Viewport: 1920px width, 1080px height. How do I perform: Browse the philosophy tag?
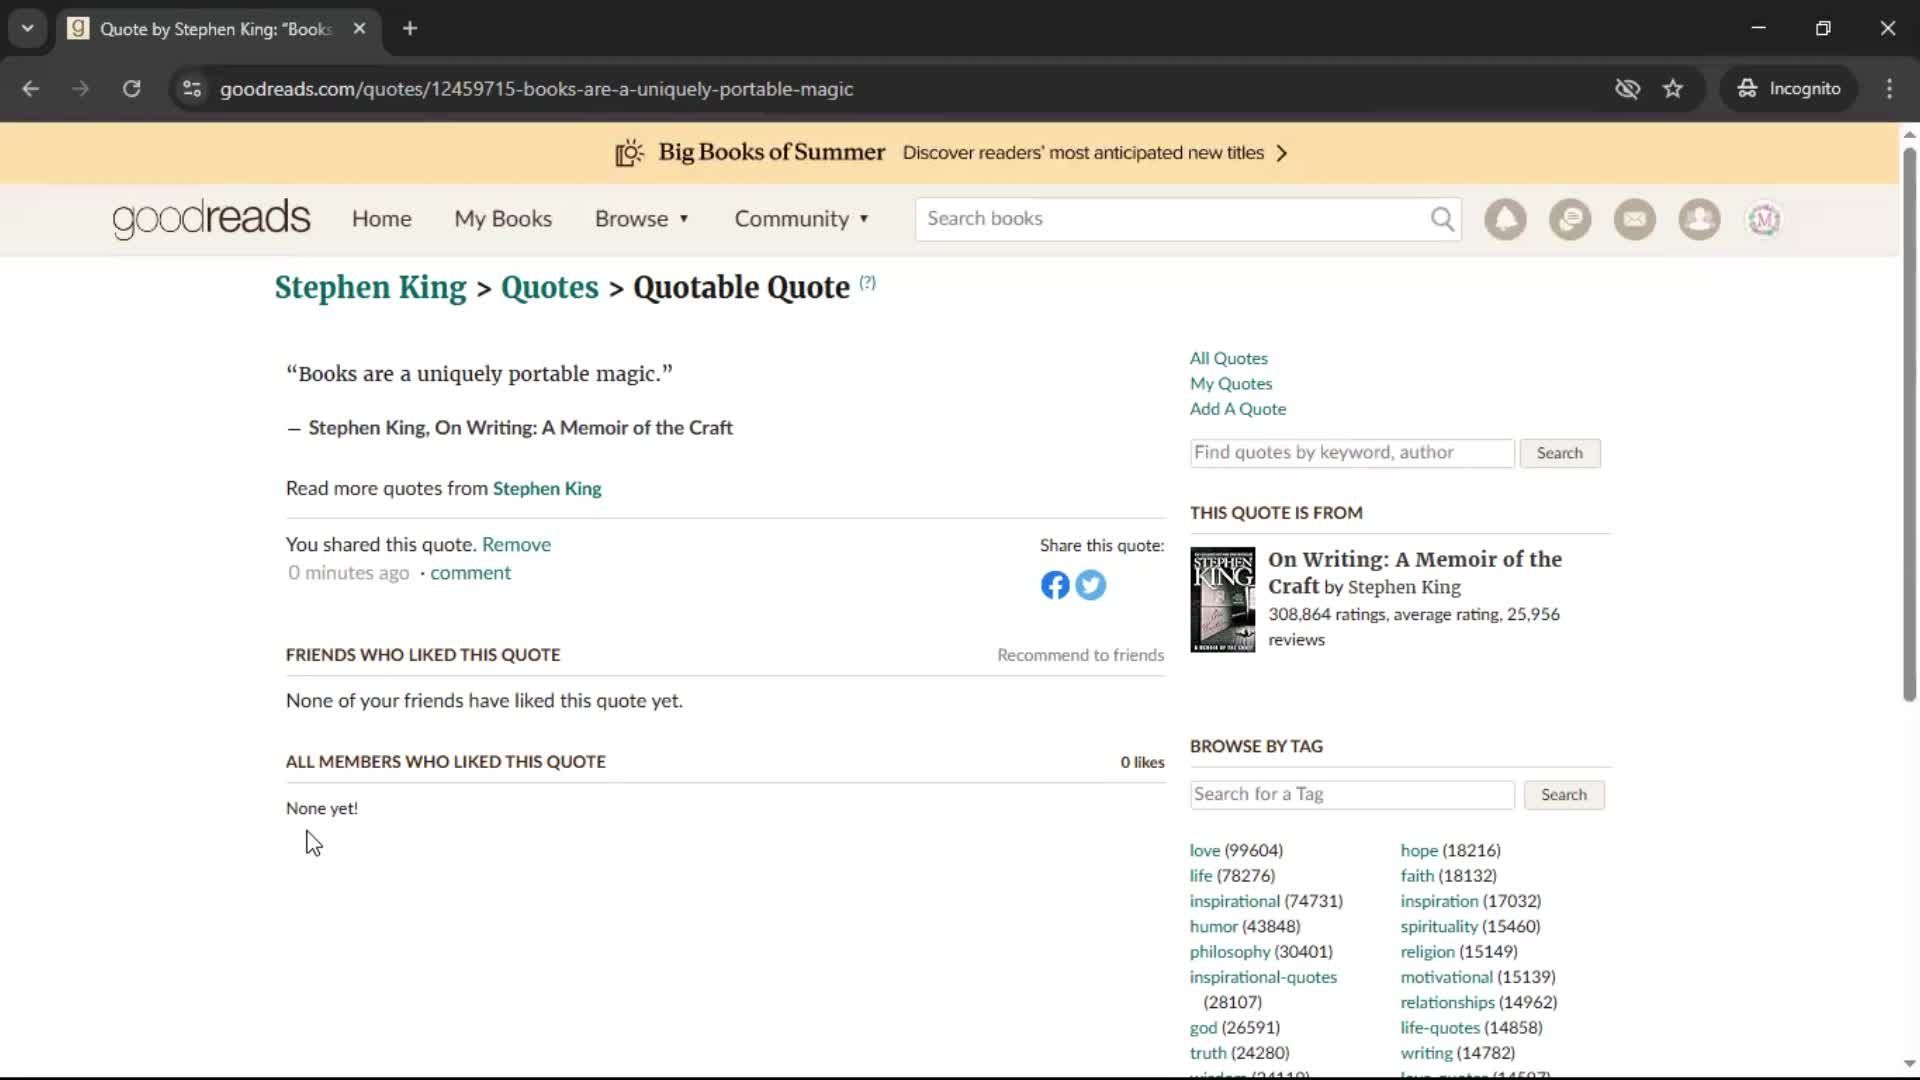click(1230, 952)
